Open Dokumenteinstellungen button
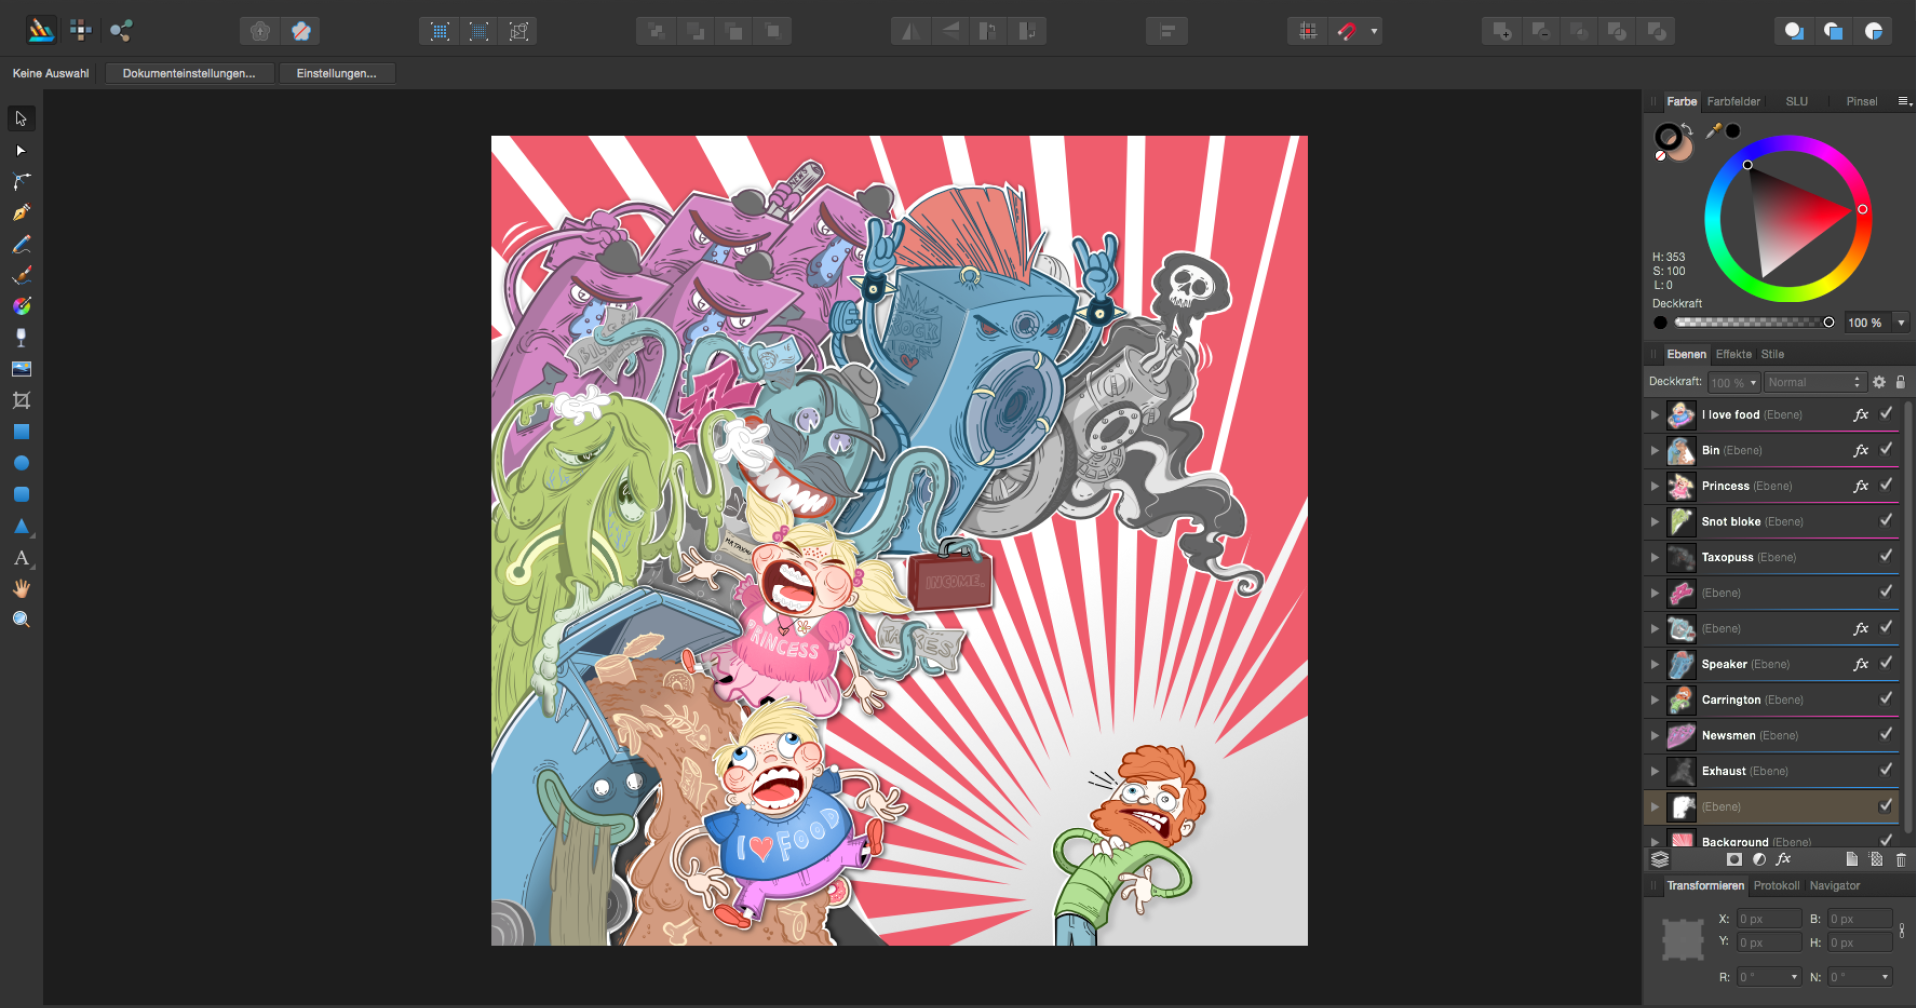The width and height of the screenshot is (1916, 1008). [188, 73]
